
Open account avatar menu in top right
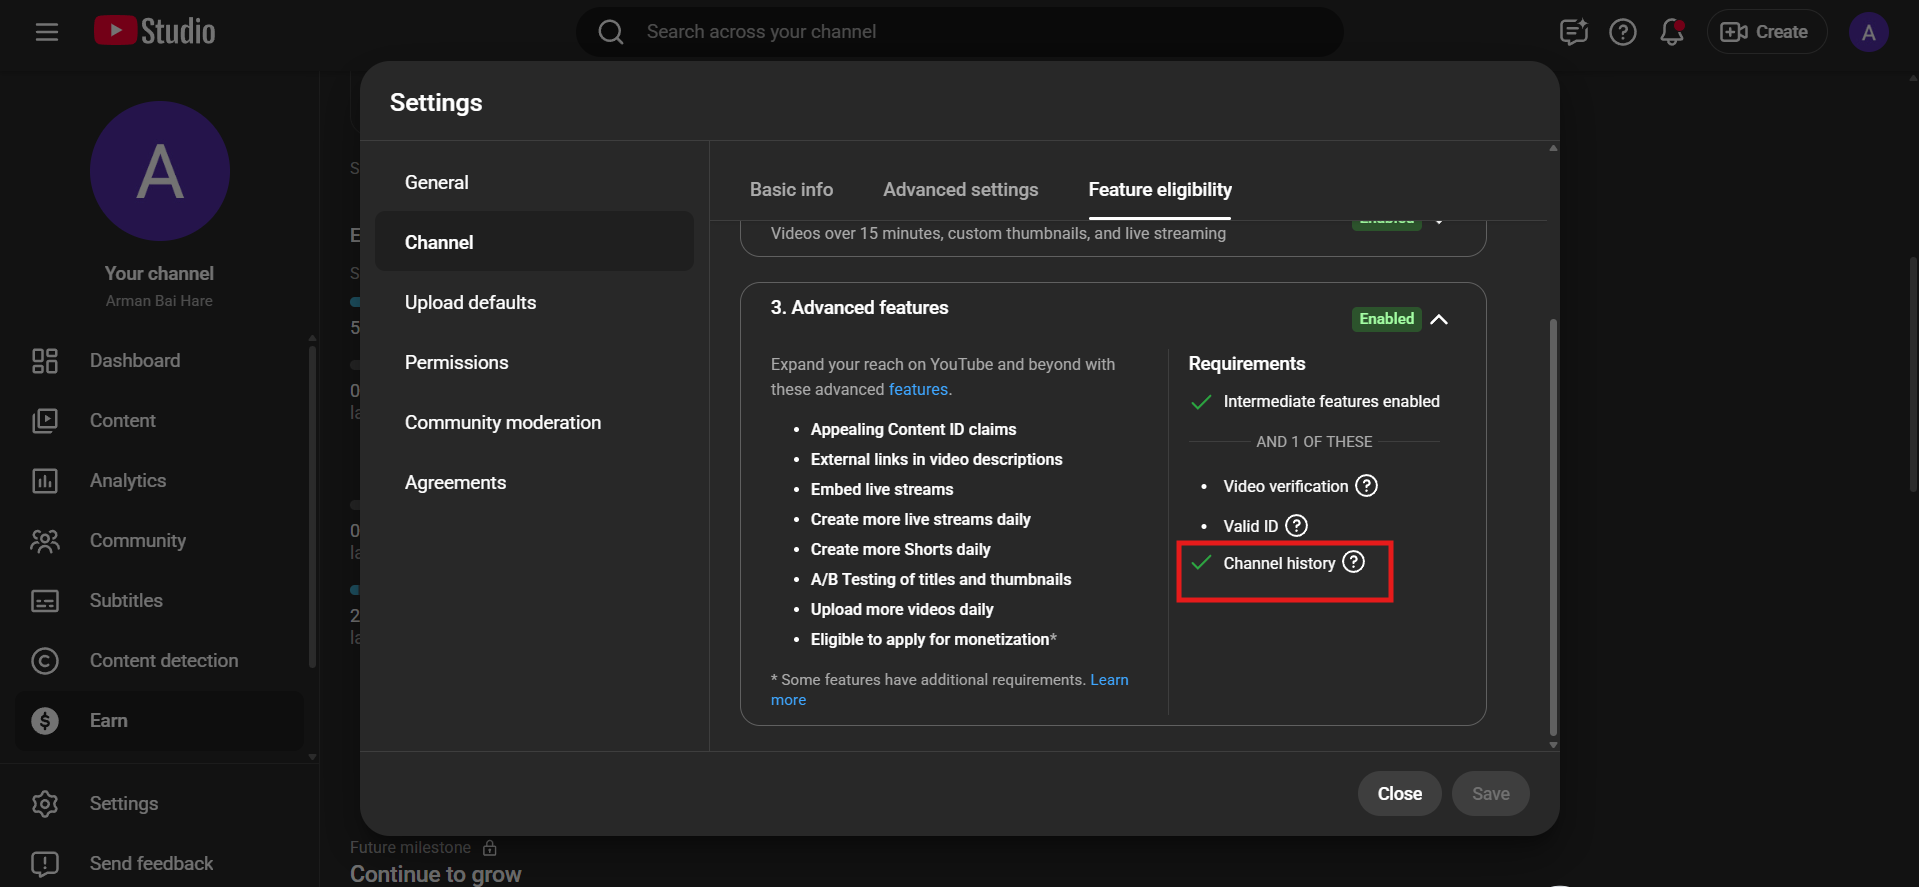pyautogui.click(x=1867, y=32)
